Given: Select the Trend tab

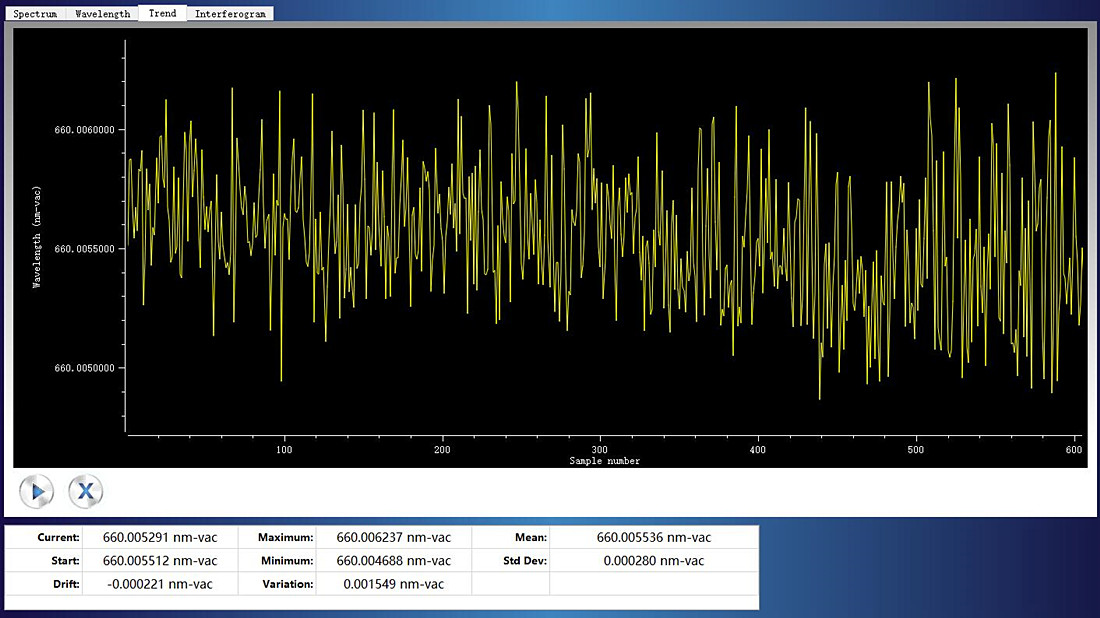Looking at the screenshot, I should tap(162, 13).
